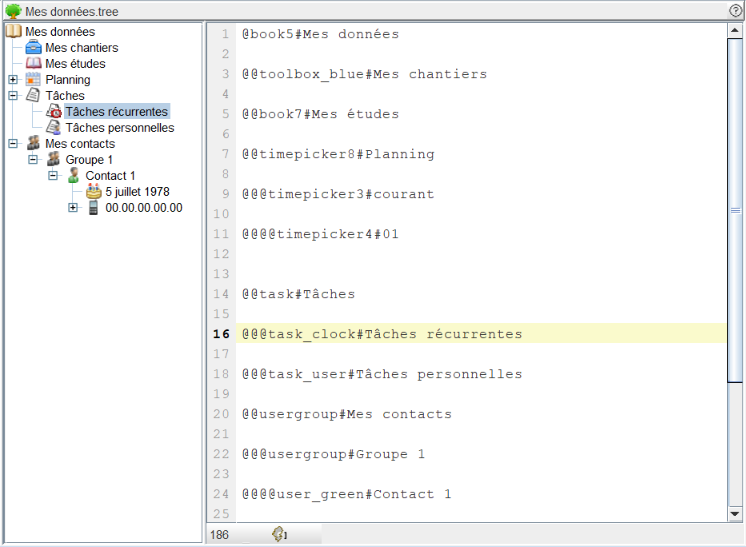Image resolution: width=746 pixels, height=547 pixels.
Task: Place cursor on '@@toolbox_blue#Mes chantiers' line
Action: point(364,74)
